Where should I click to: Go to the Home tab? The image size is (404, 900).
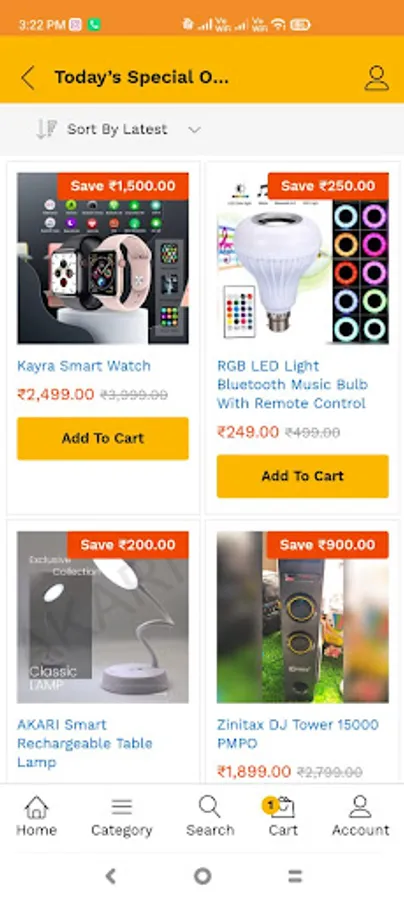click(x=36, y=816)
